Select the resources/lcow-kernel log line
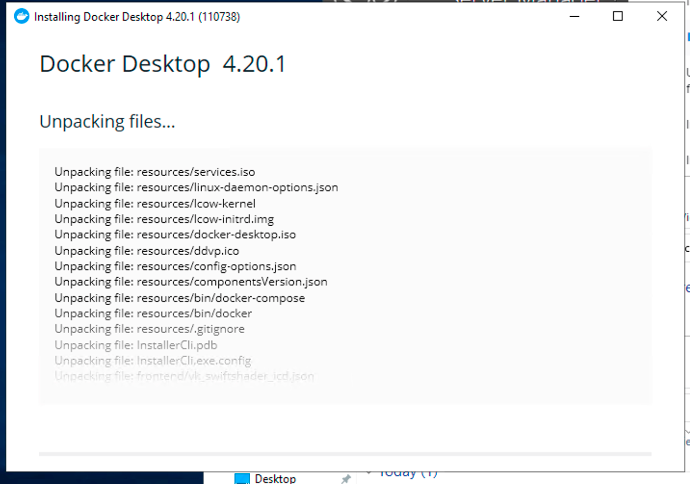 pos(155,204)
